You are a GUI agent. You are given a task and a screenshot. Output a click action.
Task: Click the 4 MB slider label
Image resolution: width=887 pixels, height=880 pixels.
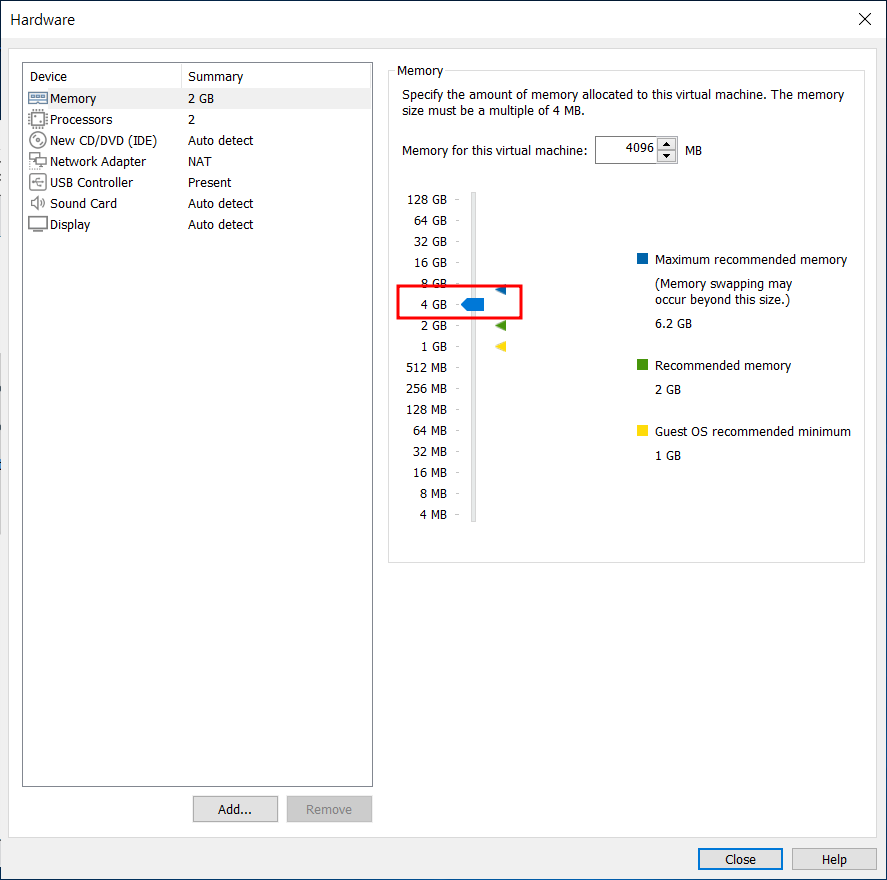point(433,515)
